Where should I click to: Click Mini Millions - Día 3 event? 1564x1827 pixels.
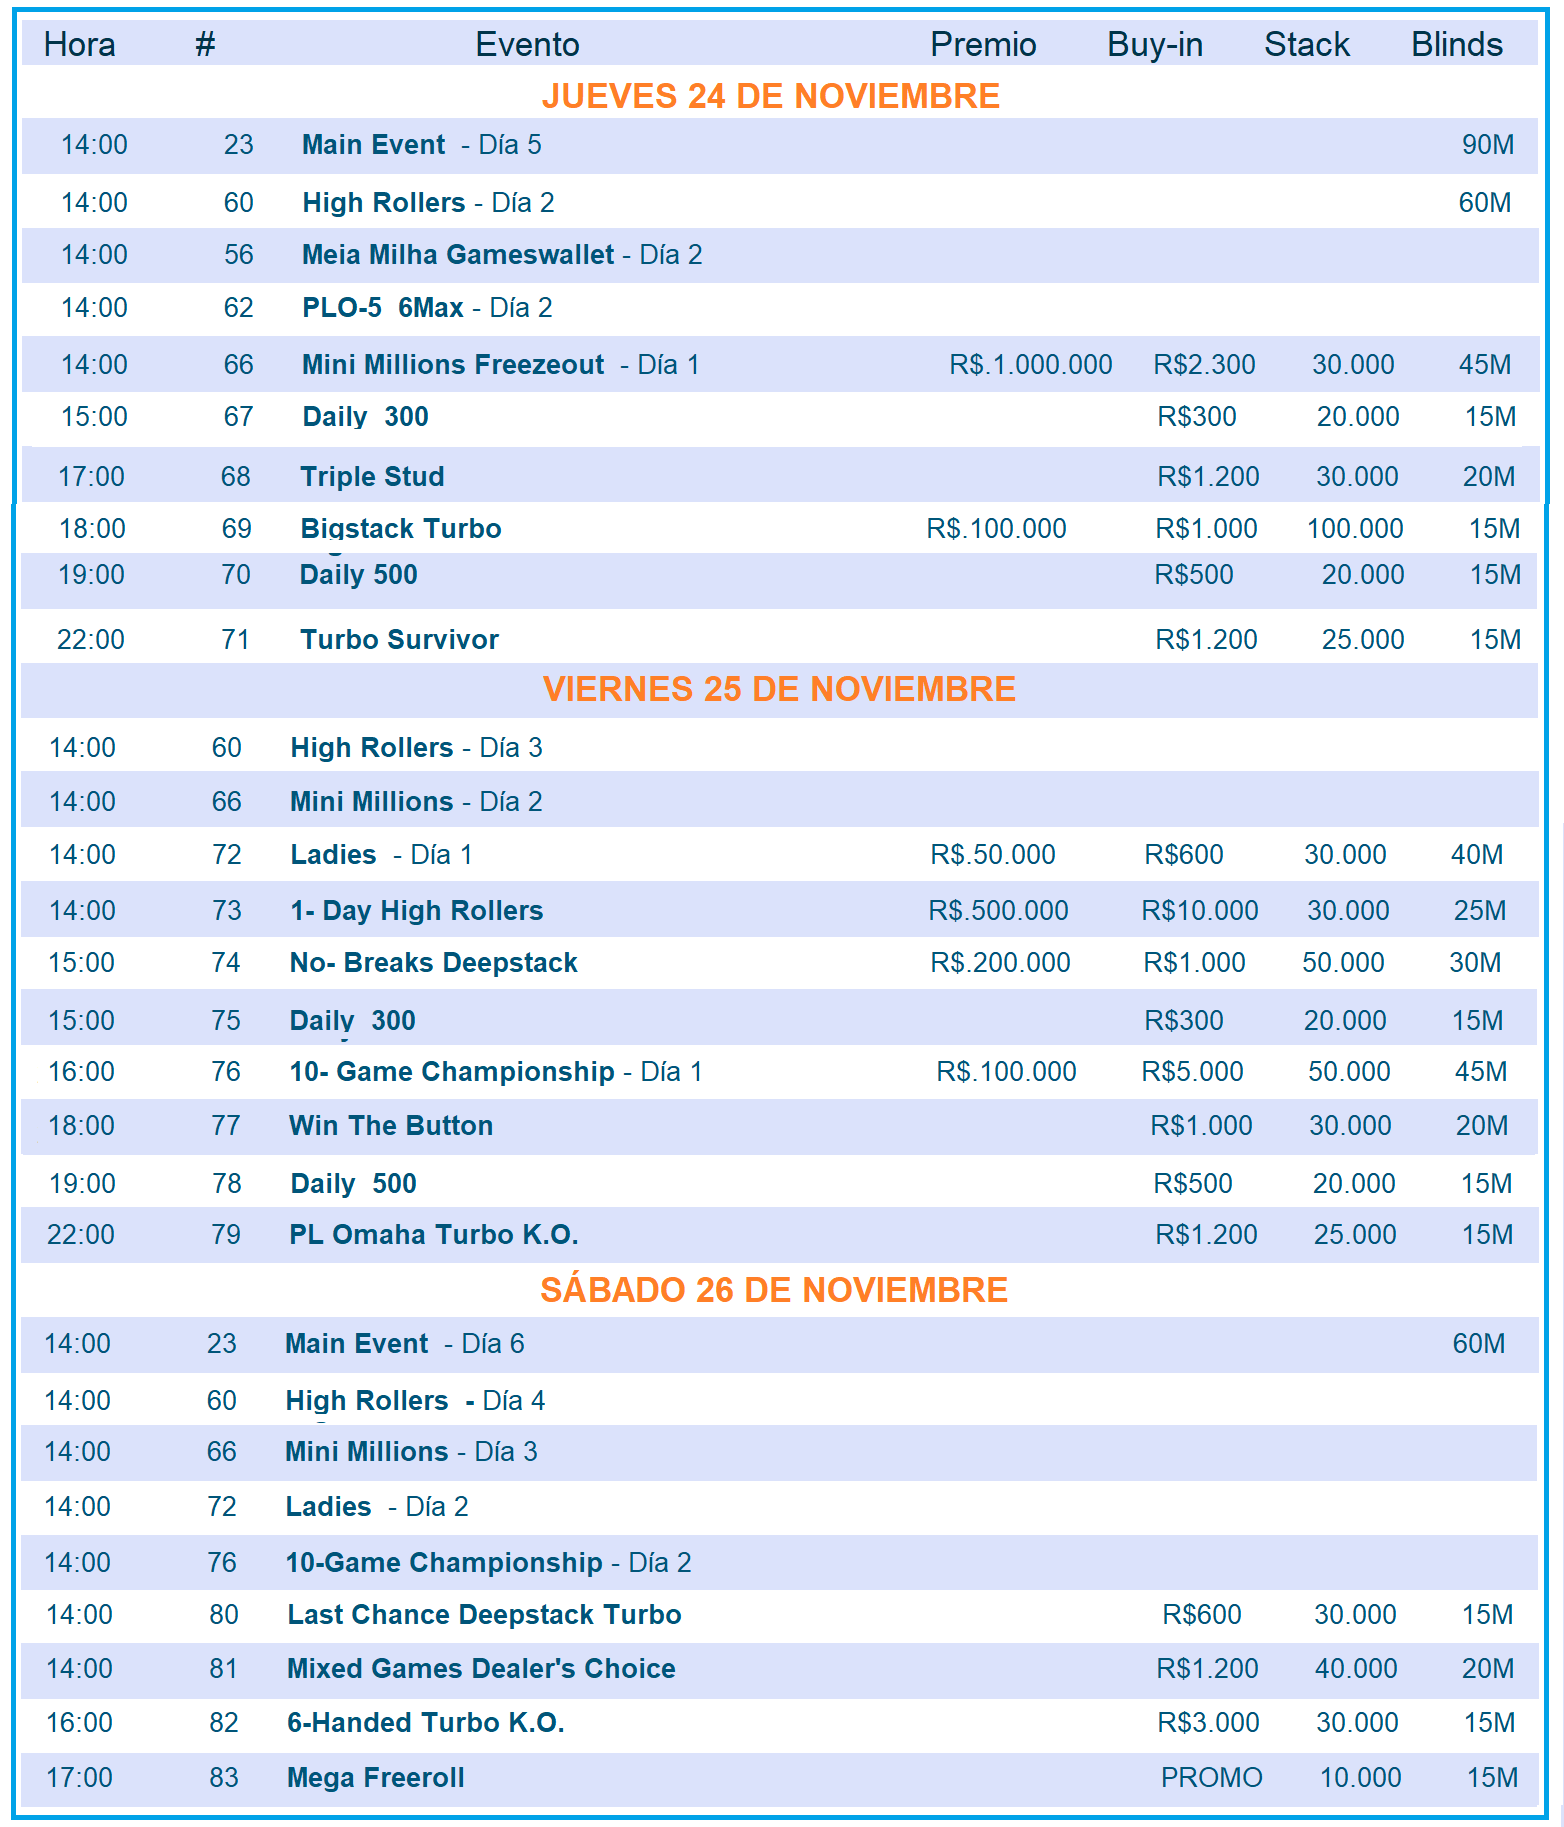click(x=411, y=1452)
